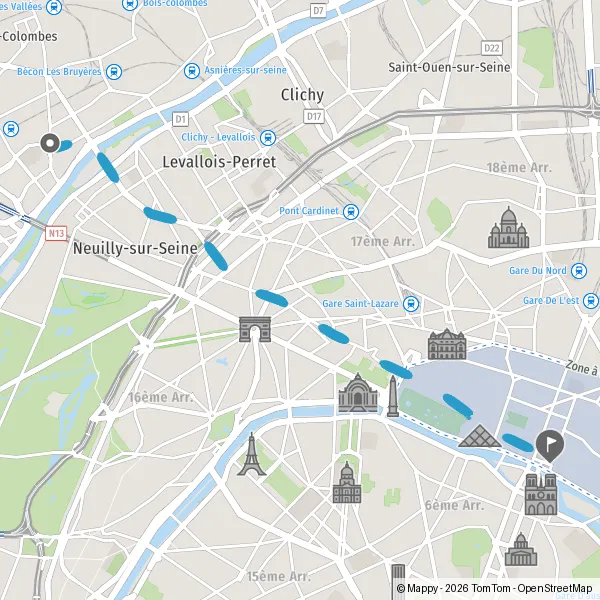This screenshot has height=600, width=600.
Task: Select the Eiffel Tower landmark icon
Action: click(x=251, y=454)
